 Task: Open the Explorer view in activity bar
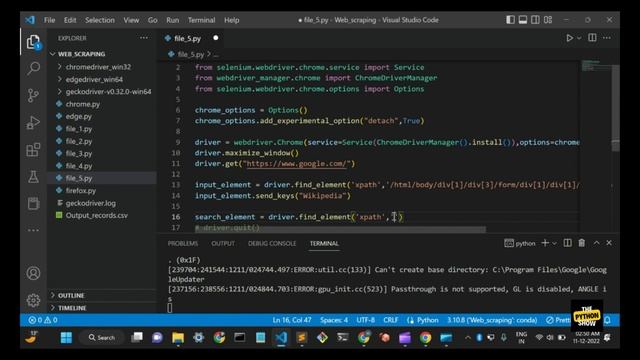point(33,42)
